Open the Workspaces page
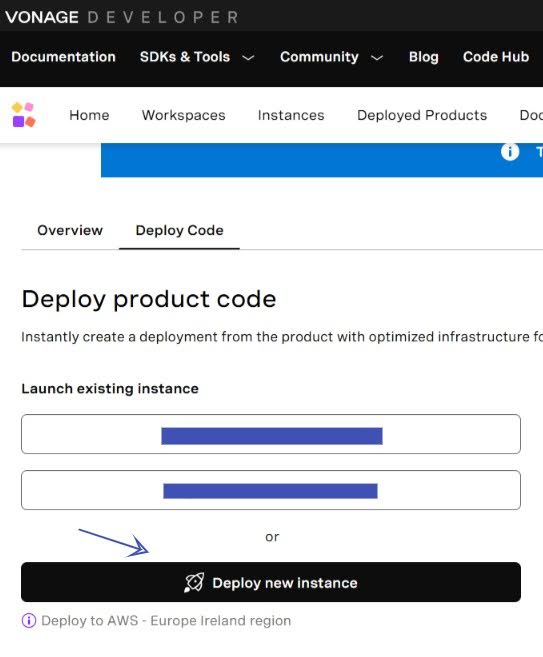This screenshot has width=543, height=657. click(184, 115)
